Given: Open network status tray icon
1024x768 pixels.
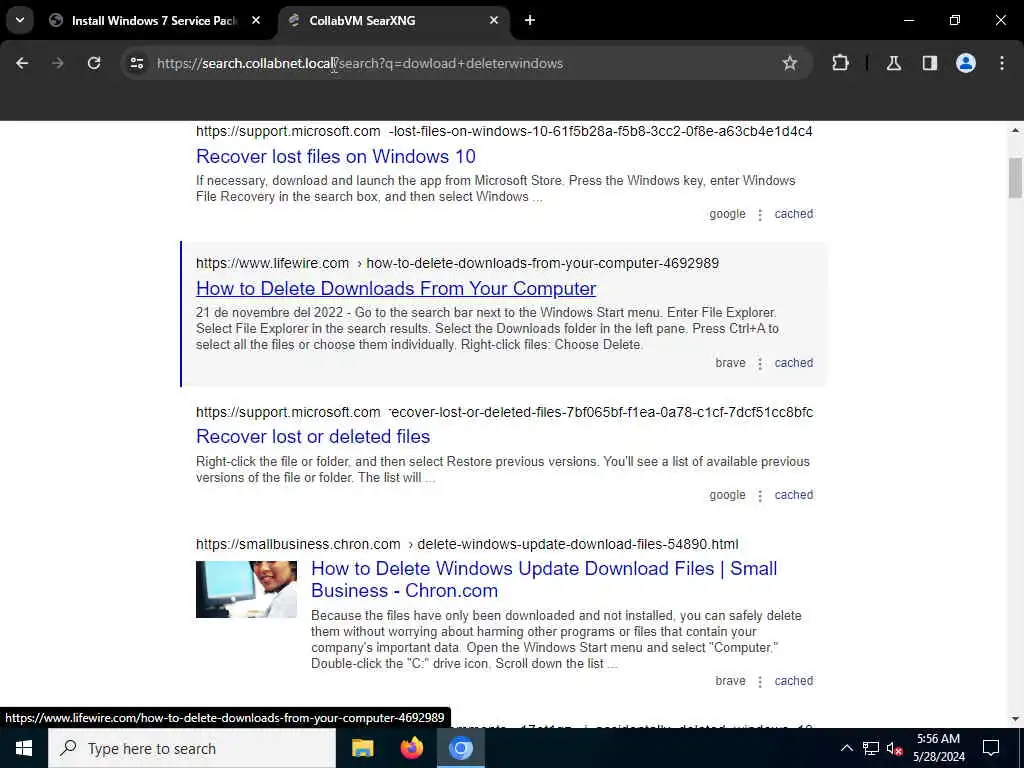Looking at the screenshot, I should point(871,748).
